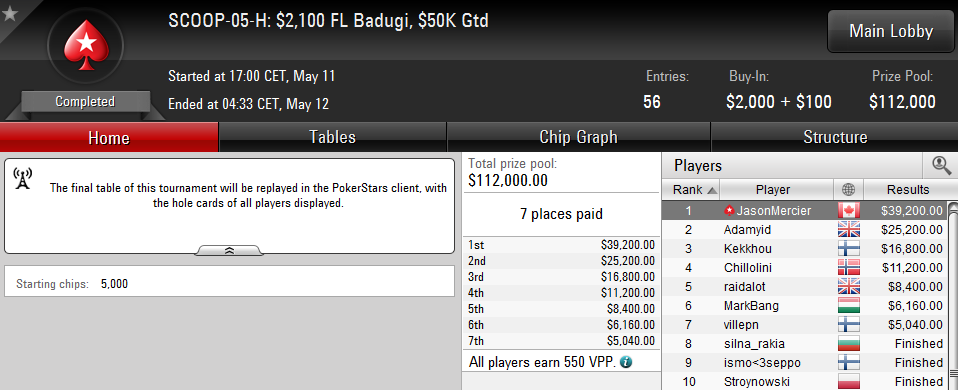This screenshot has height=390, width=958.
Task: Open the player search magnifier icon
Action: click(941, 165)
